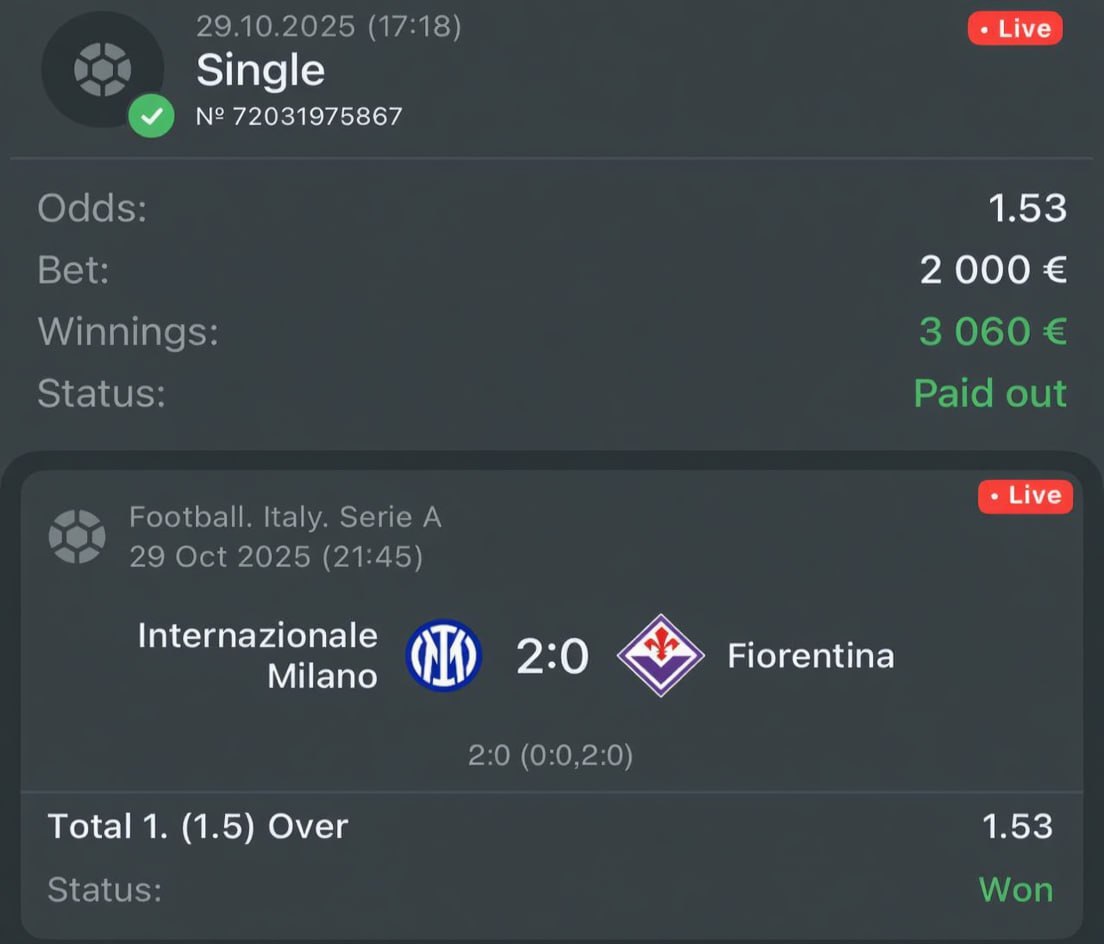The image size is (1104, 944).
Task: Click the green Won status text
Action: 1015,889
